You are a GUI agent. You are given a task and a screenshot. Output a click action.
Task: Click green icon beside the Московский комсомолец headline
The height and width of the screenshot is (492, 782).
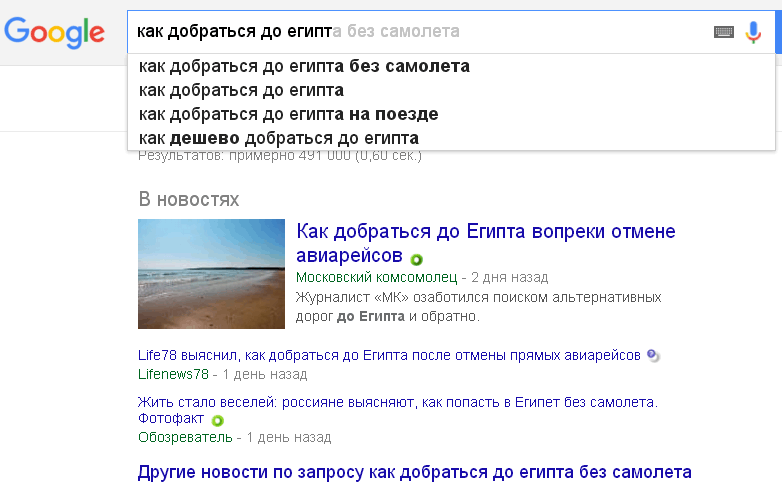coord(417,259)
